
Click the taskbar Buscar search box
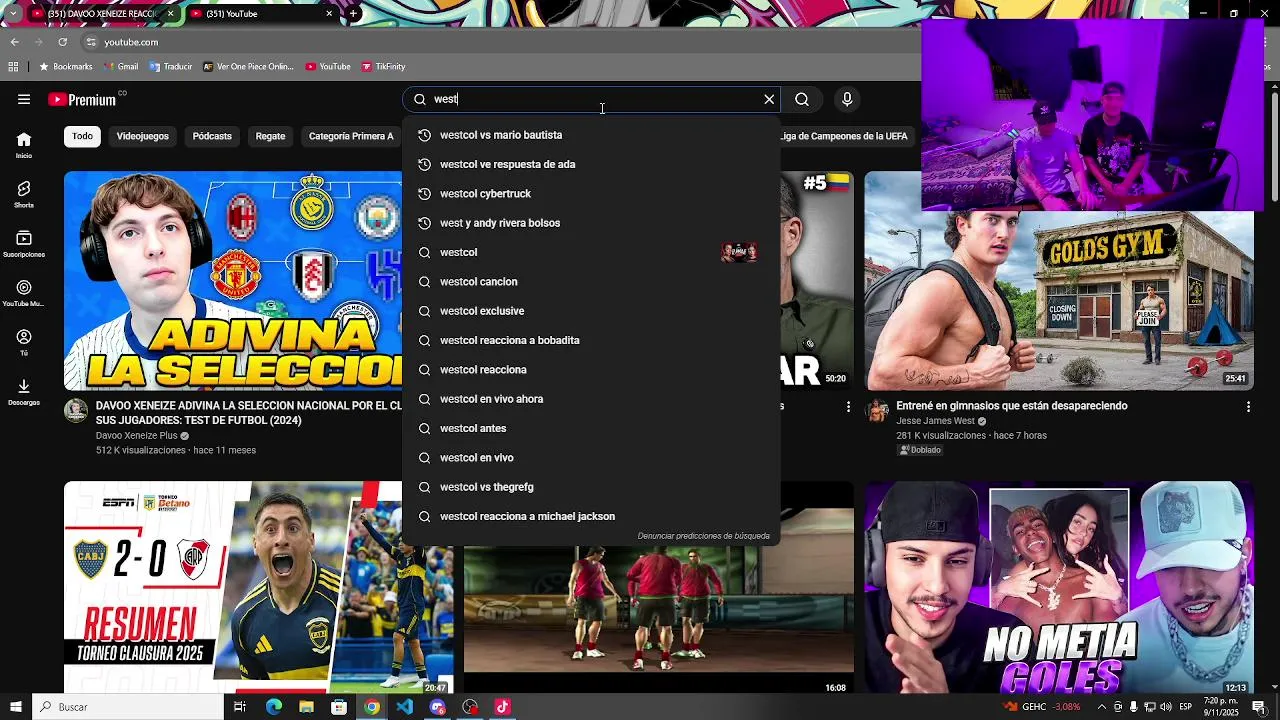coord(128,707)
